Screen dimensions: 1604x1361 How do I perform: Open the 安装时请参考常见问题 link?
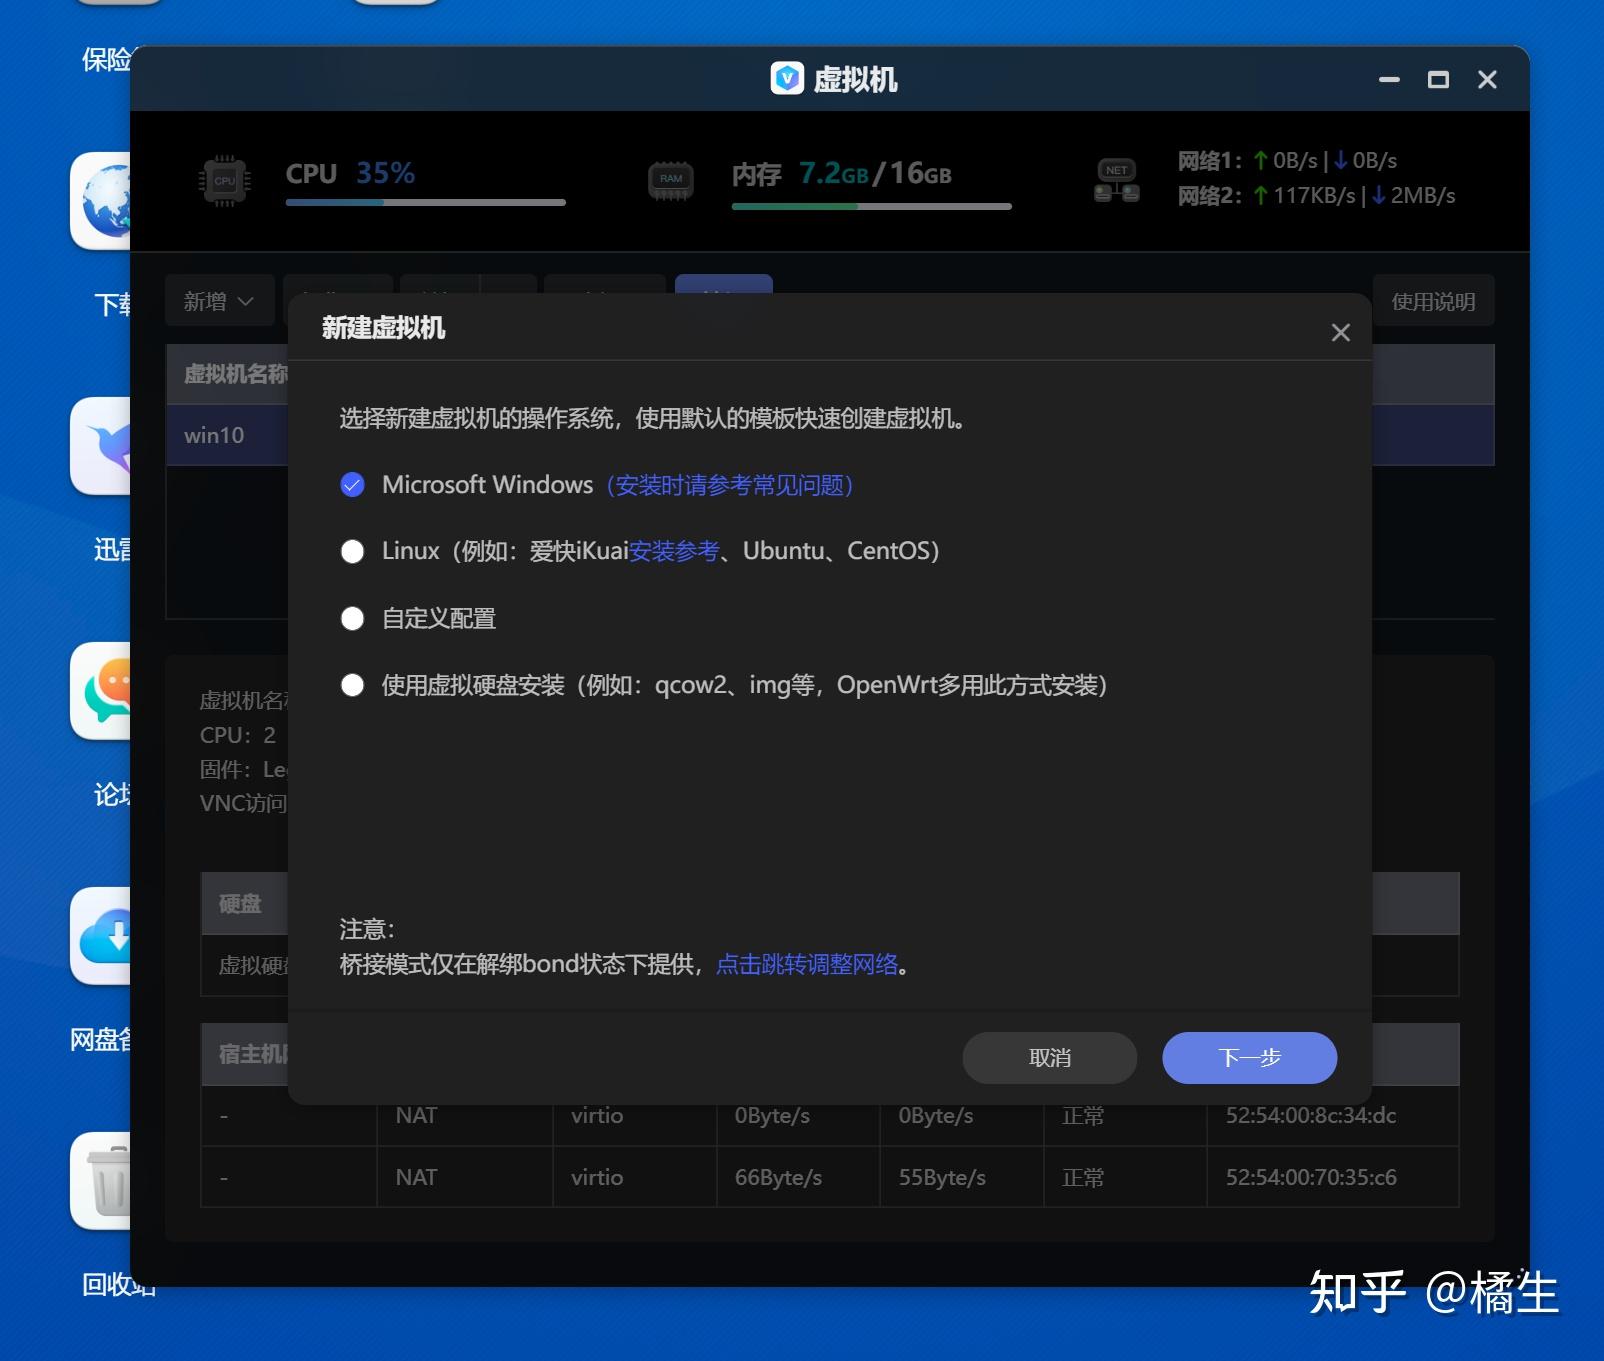[x=730, y=485]
